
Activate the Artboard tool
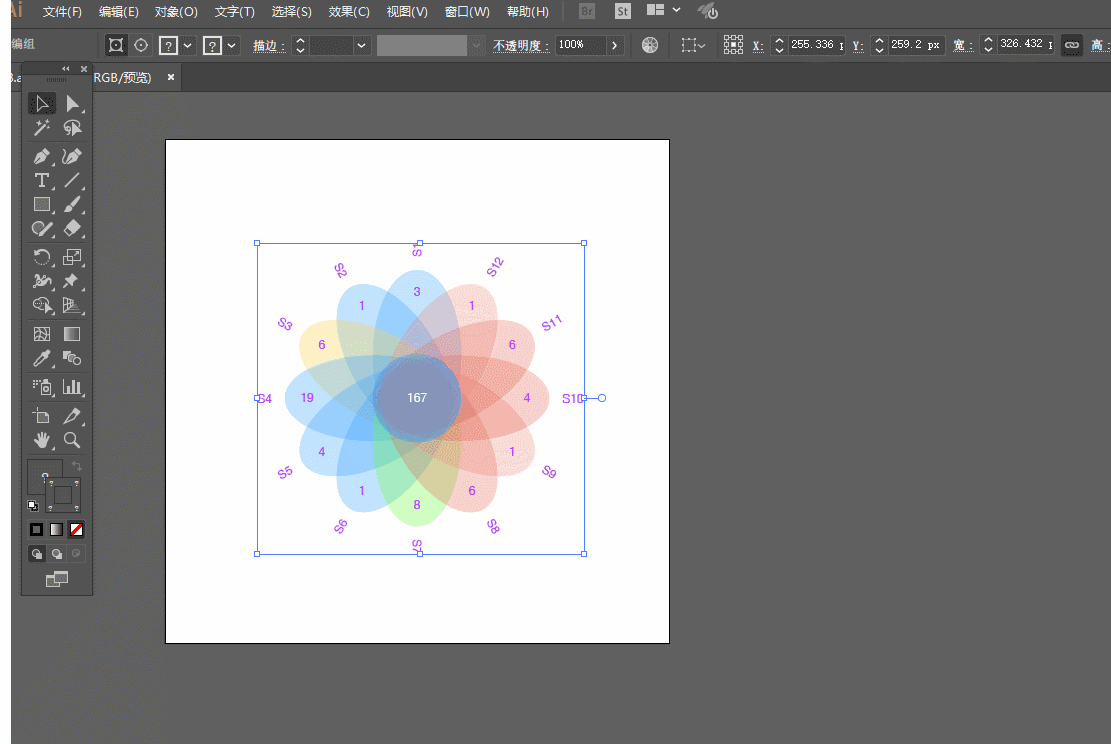coord(42,416)
